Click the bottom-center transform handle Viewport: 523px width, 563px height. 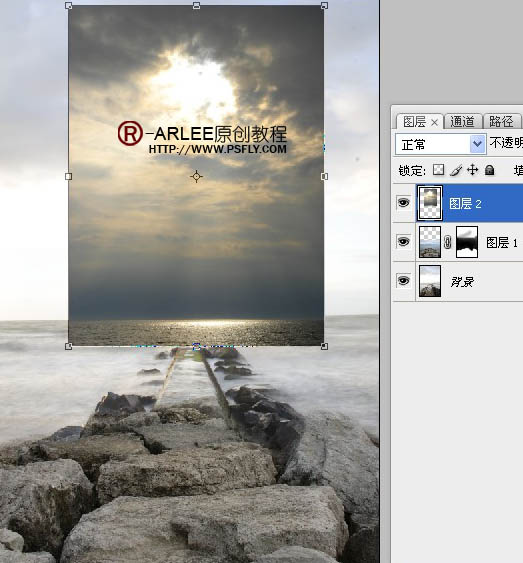click(x=196, y=346)
